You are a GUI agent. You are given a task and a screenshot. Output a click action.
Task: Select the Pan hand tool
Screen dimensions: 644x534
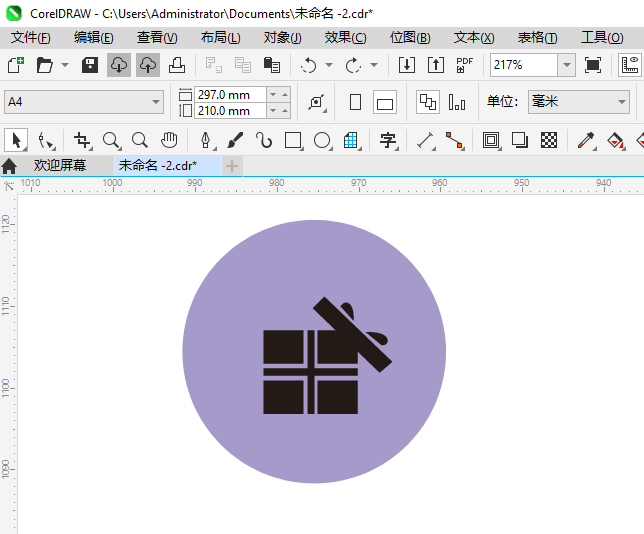coord(169,140)
